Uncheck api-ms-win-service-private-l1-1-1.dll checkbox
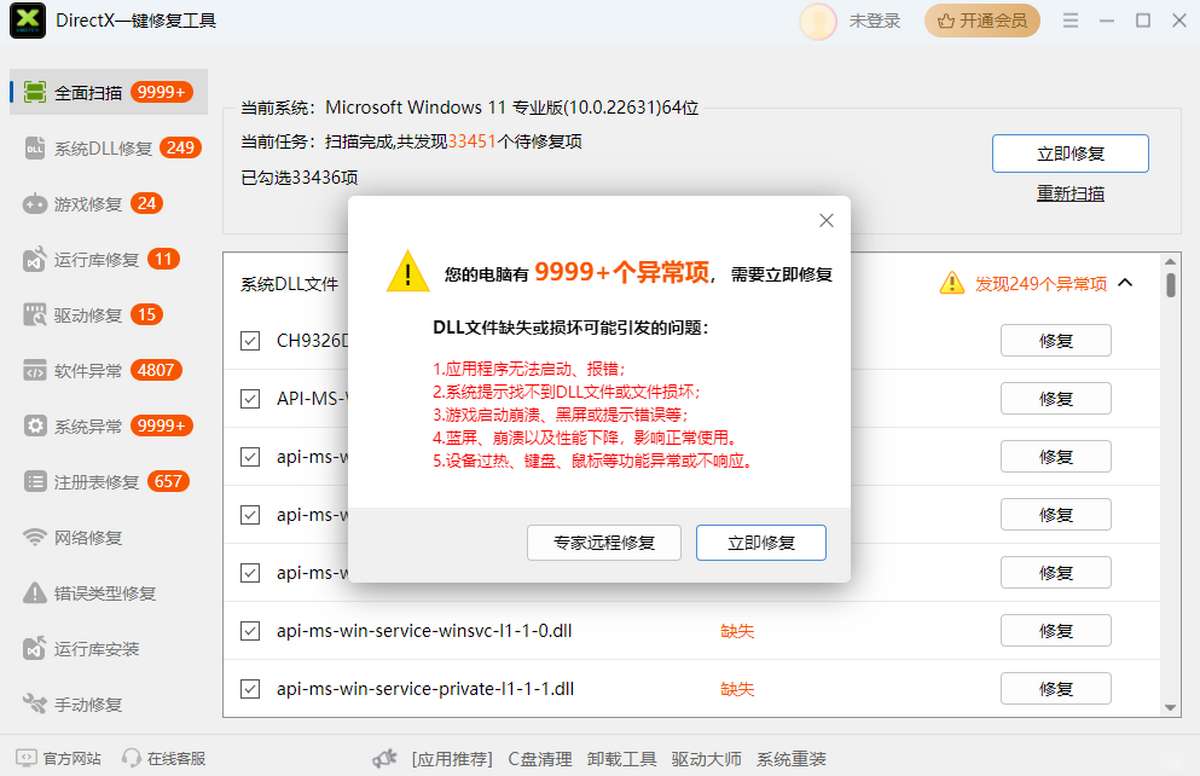The image size is (1200, 776). (250, 689)
